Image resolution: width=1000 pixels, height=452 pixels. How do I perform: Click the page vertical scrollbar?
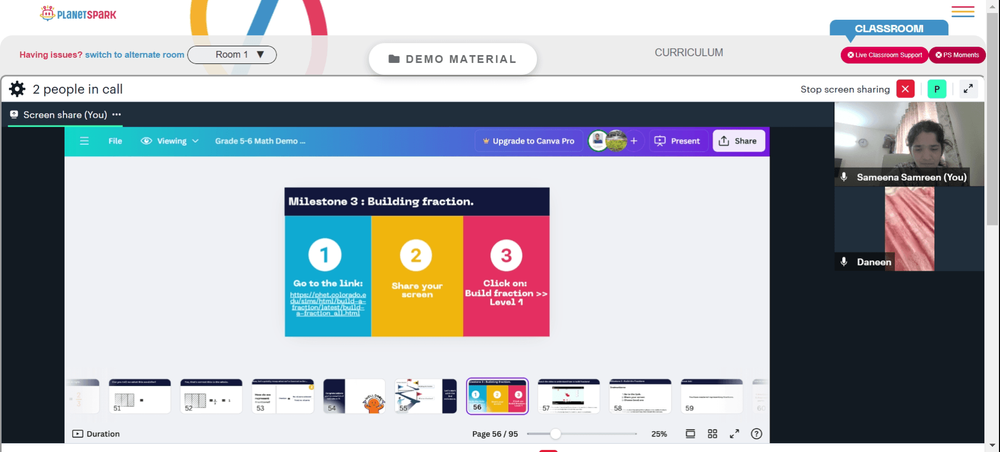993,121
